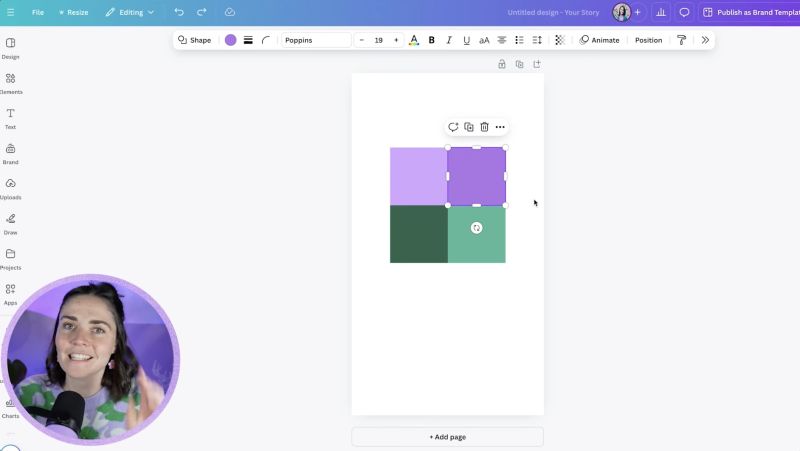The width and height of the screenshot is (800, 451).
Task: Duplicate the selected shape
Action: pos(469,127)
